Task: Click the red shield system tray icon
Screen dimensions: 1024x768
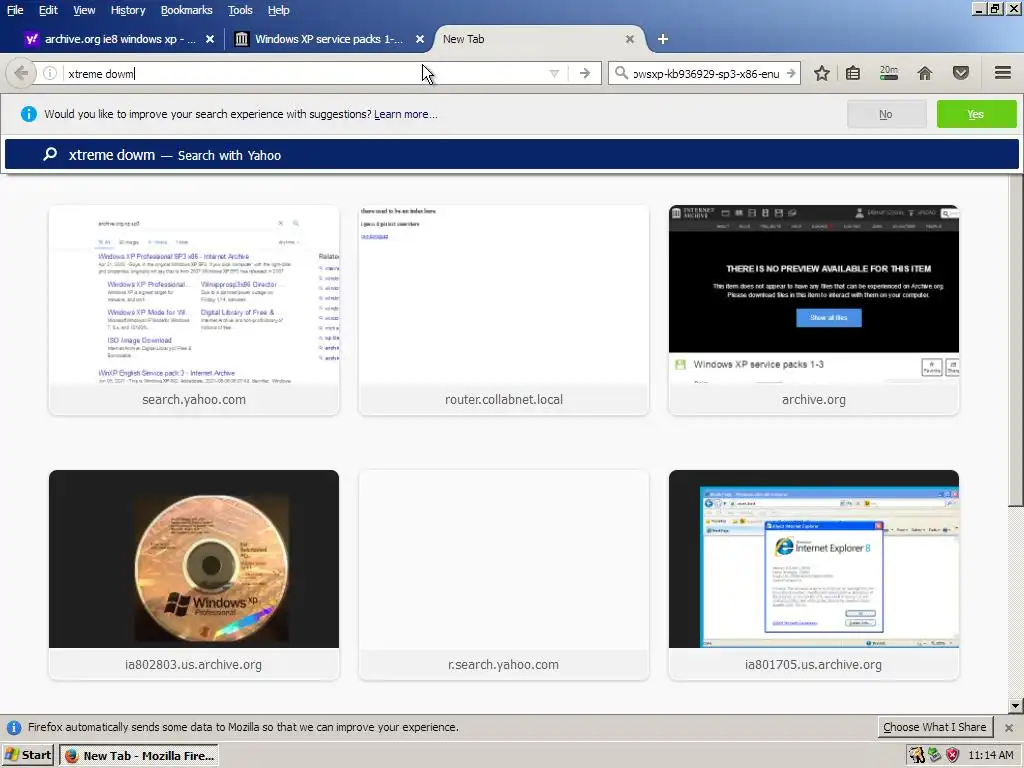Action: (953, 756)
